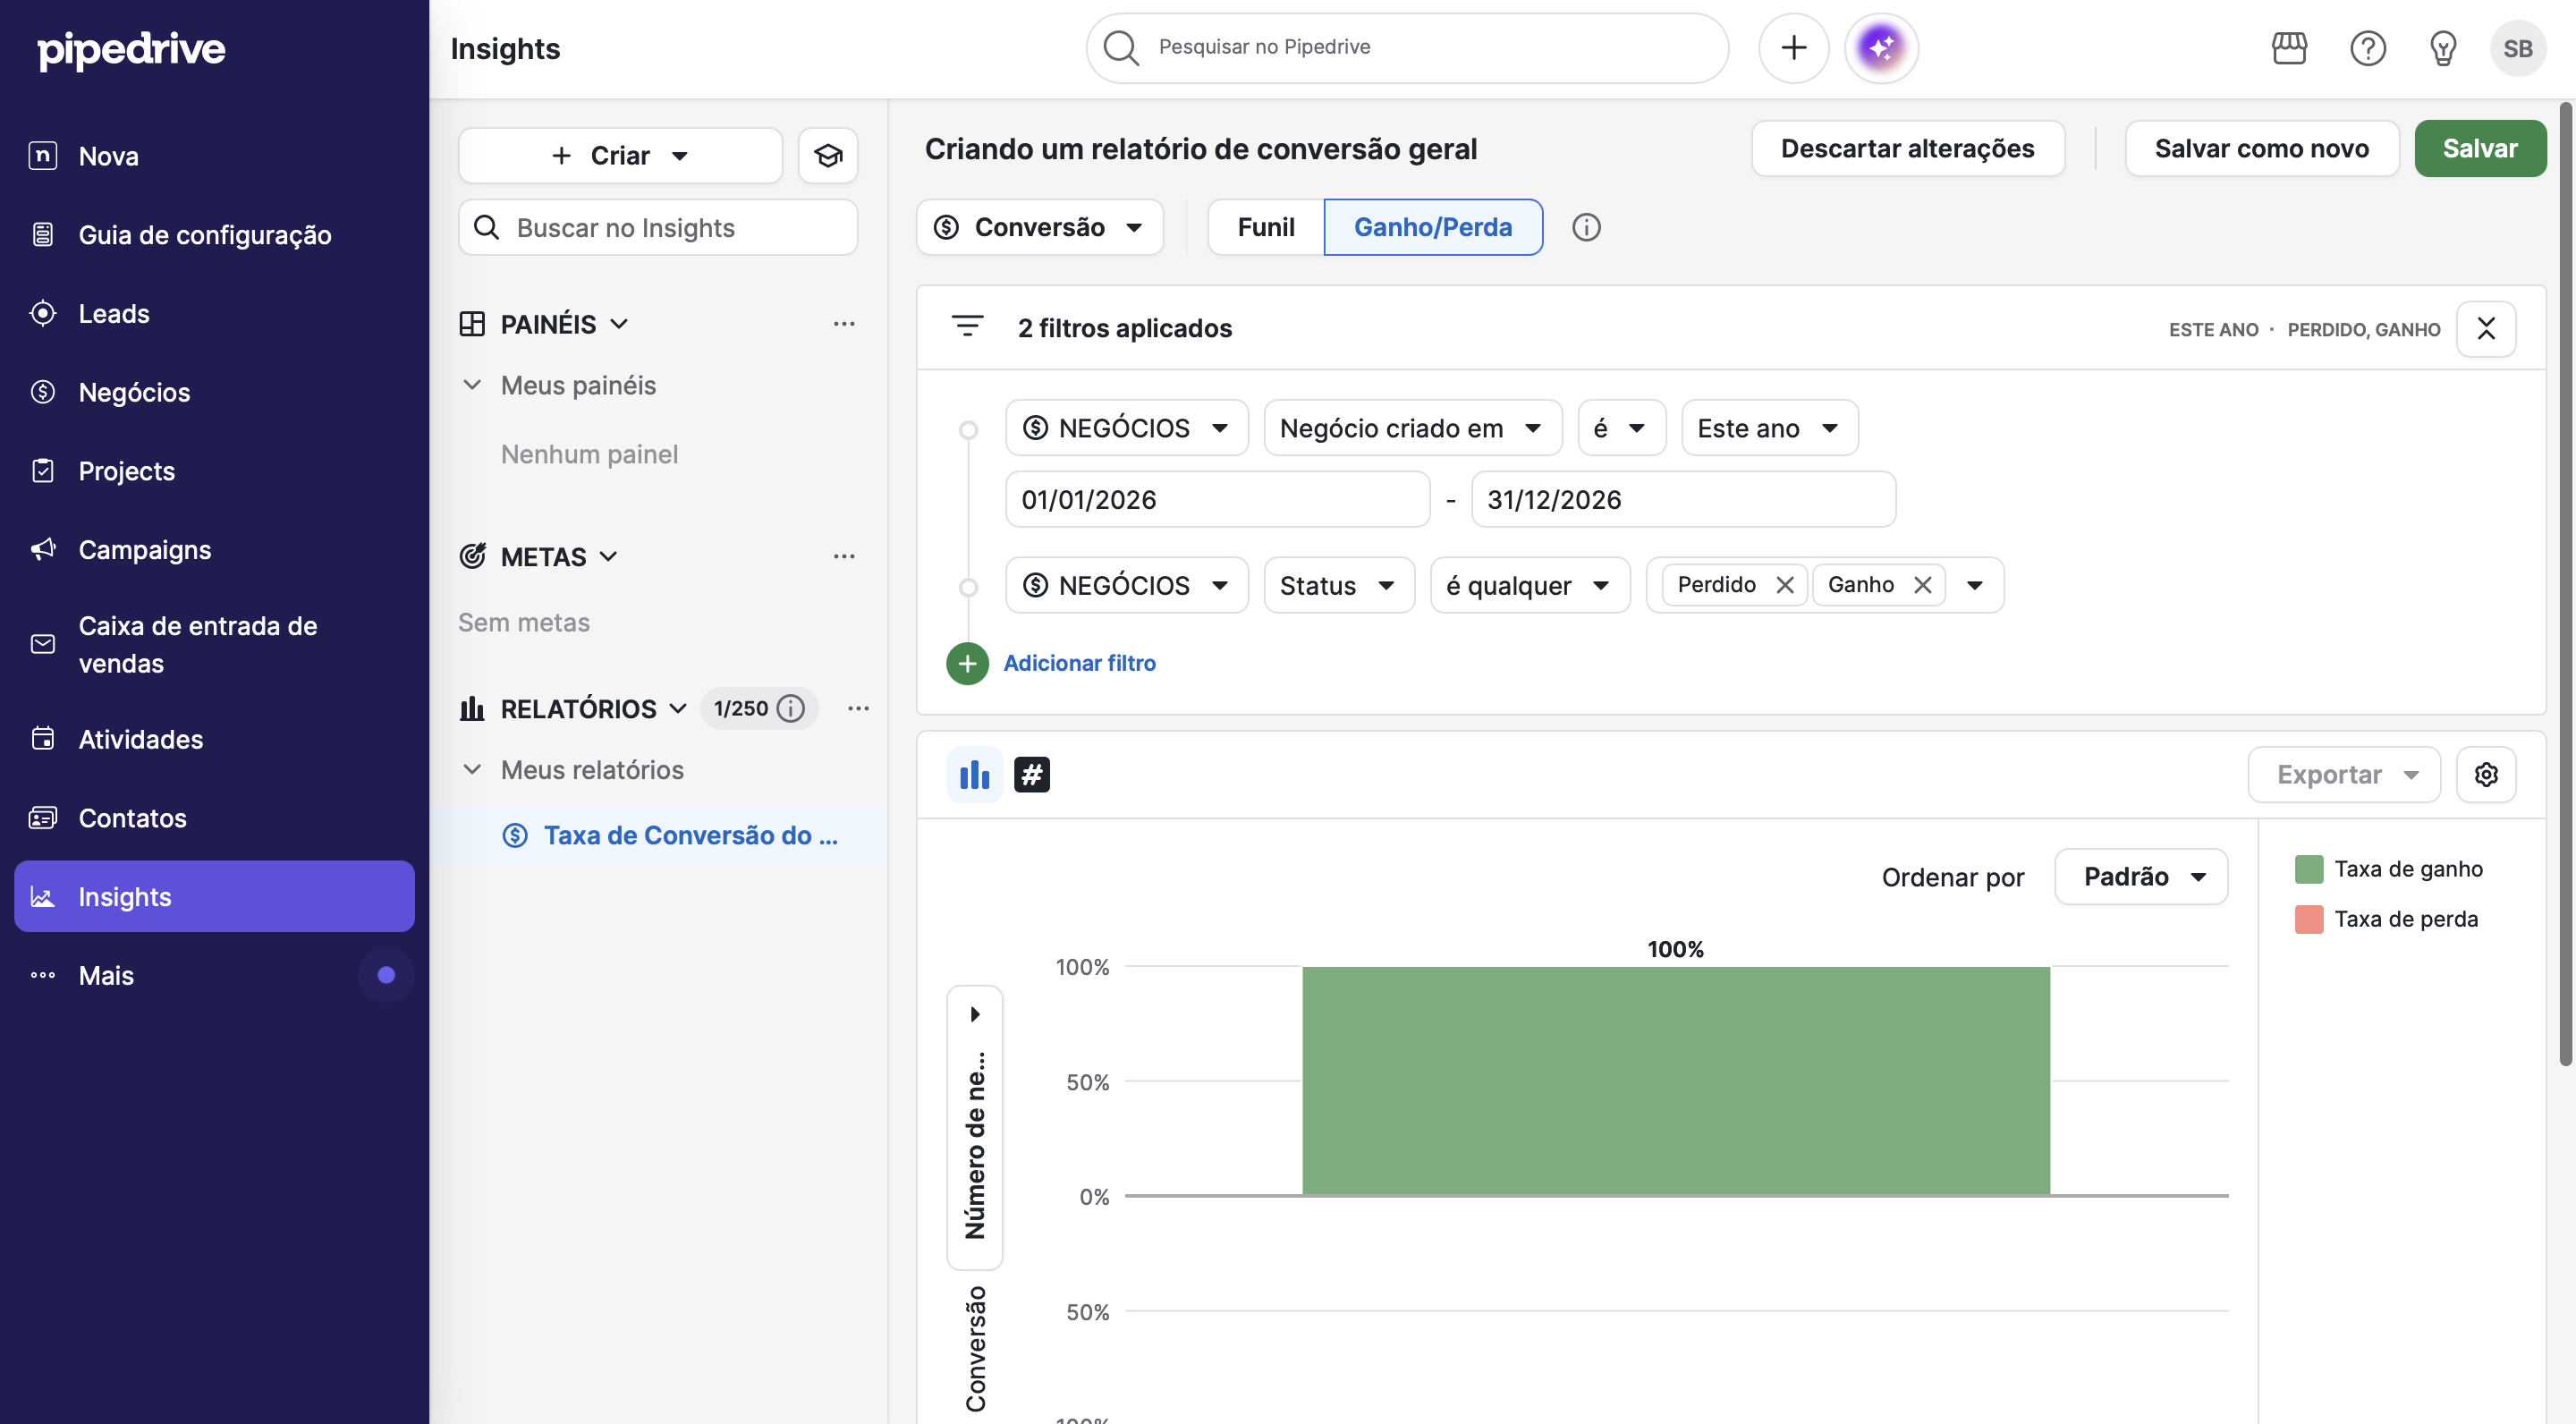The image size is (2576, 1424).
Task: Click the Adicionar filtro link
Action: click(x=1079, y=663)
